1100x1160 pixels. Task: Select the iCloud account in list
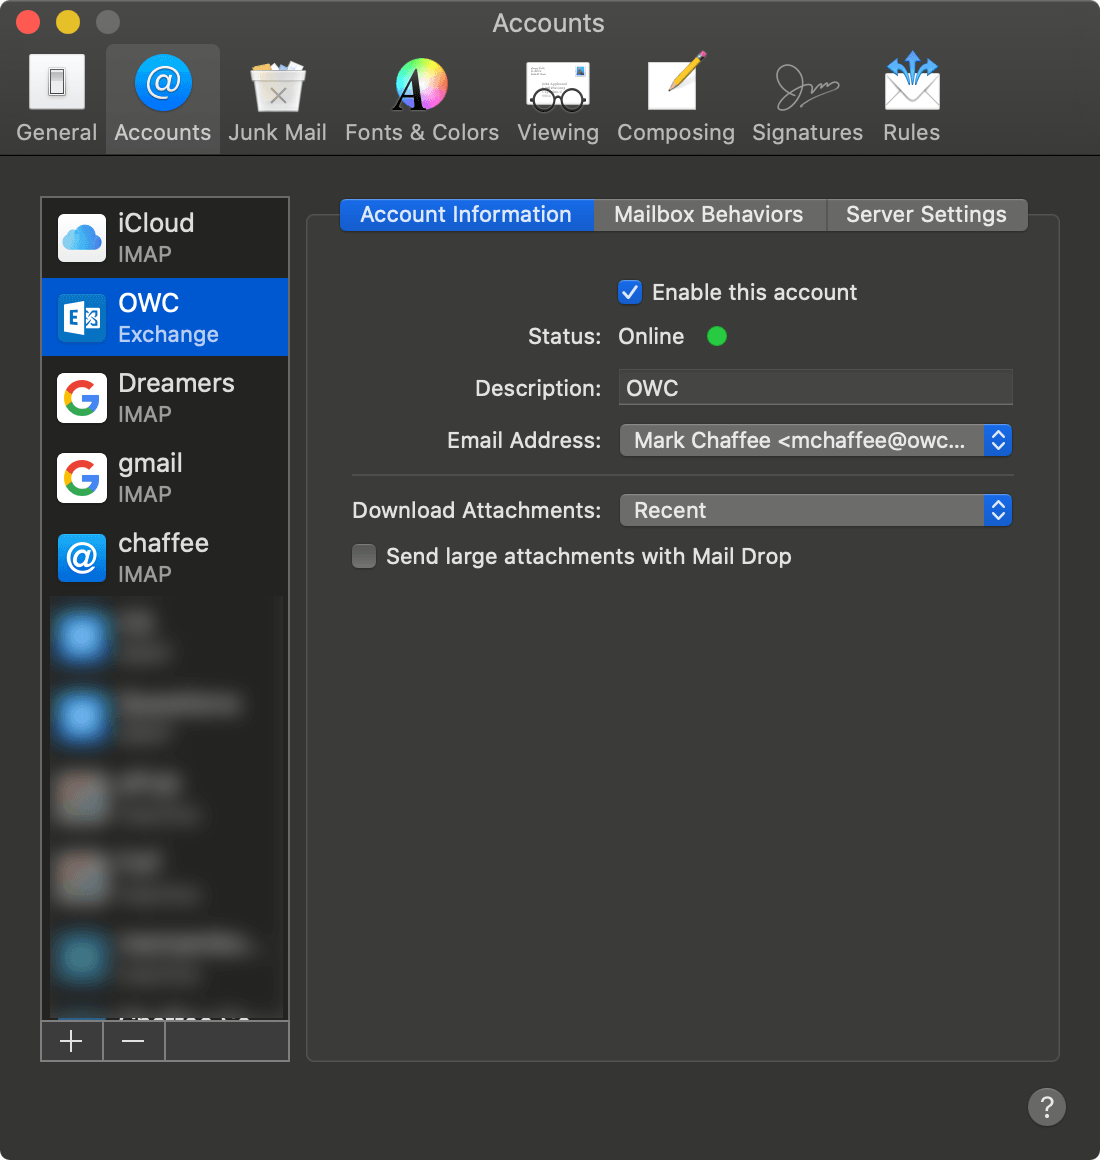(x=165, y=238)
